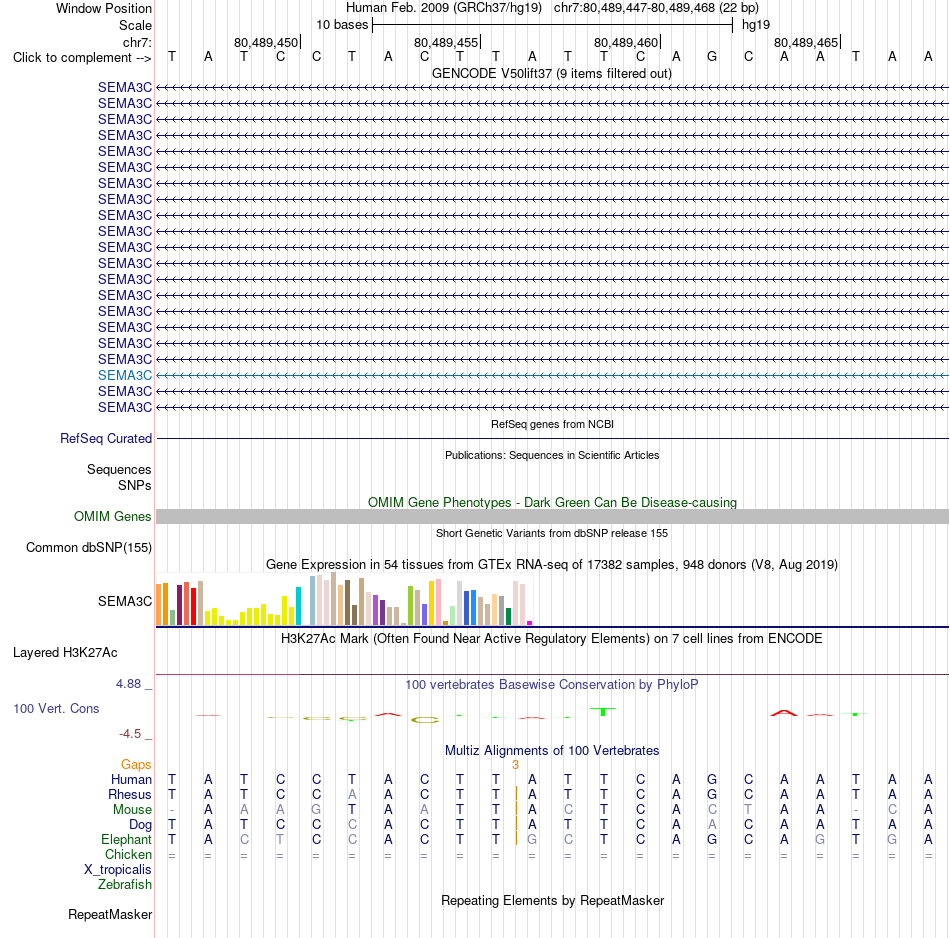Click 'RefSeq genes from NCBI' title
The width and height of the screenshot is (950, 938).
click(x=552, y=425)
